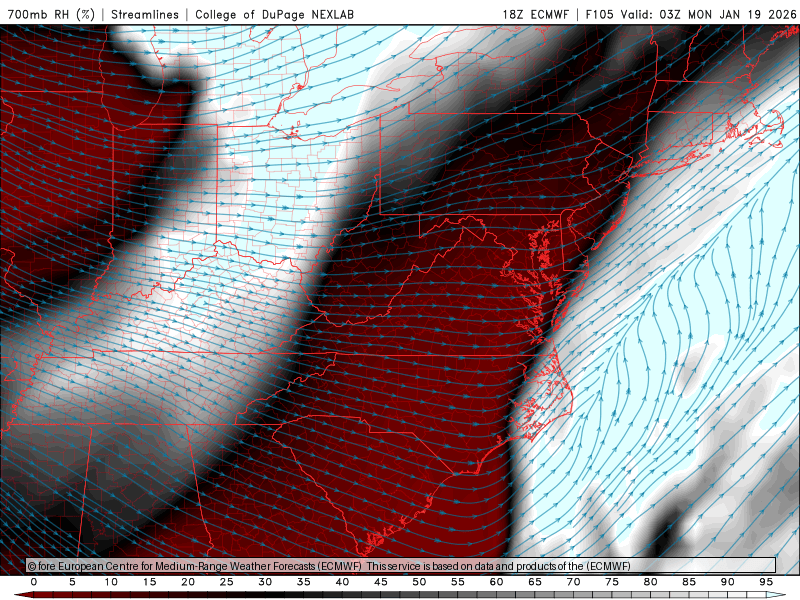Click the "5" colorbar scale label
This screenshot has height=600, width=800.
point(72,582)
